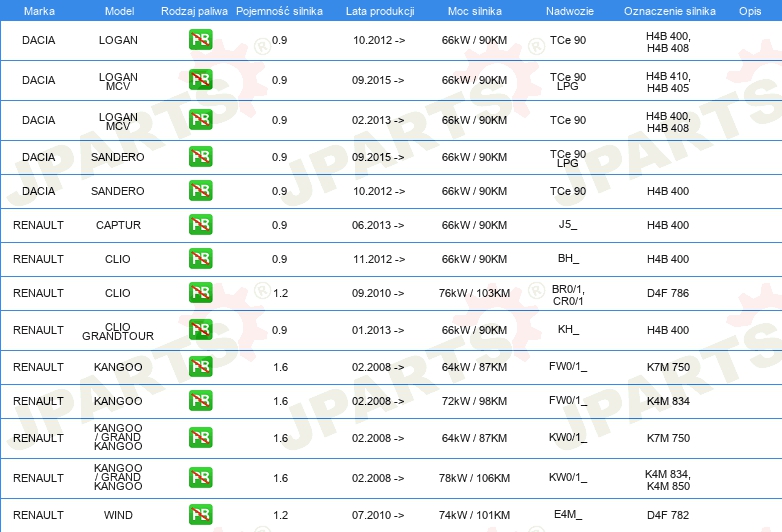Click the RENAULT brand cell in the CAPTUR row
This screenshot has width=782, height=532.
pos(38,225)
